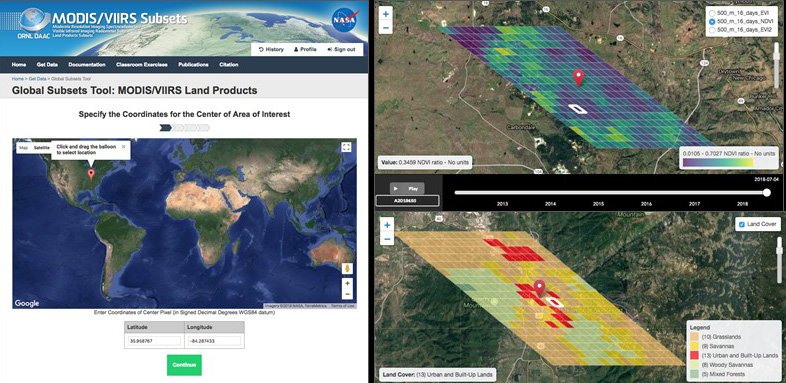This screenshot has width=786, height=383.
Task: Click the Get Data breadcrumb link
Action: pos(38,79)
